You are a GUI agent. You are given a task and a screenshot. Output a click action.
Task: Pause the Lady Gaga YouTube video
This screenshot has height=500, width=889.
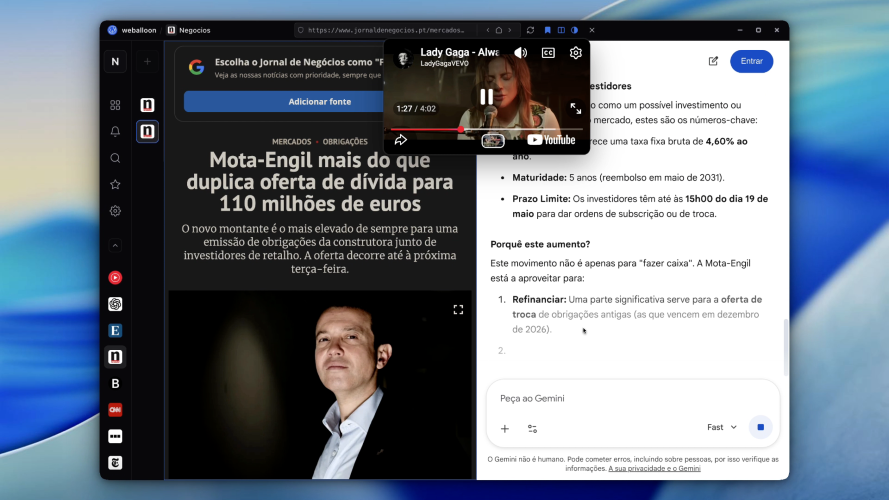pos(486,97)
